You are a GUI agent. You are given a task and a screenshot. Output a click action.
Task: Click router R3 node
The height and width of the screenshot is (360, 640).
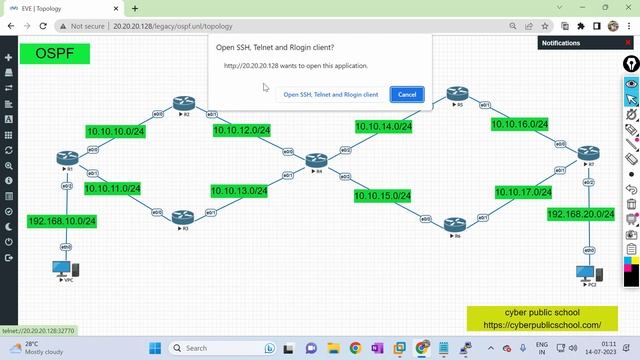(x=182, y=218)
